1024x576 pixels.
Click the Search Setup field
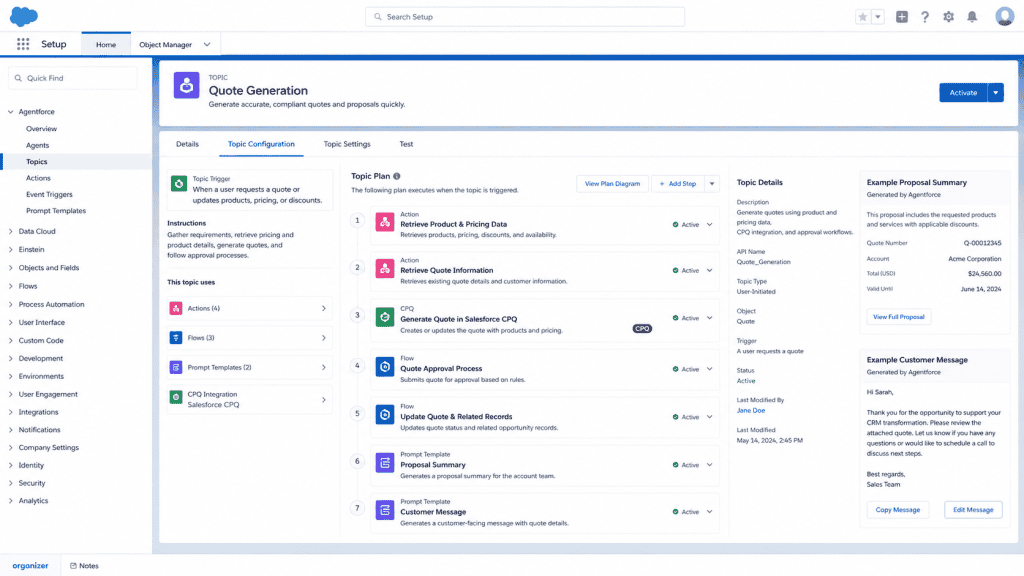coord(524,17)
